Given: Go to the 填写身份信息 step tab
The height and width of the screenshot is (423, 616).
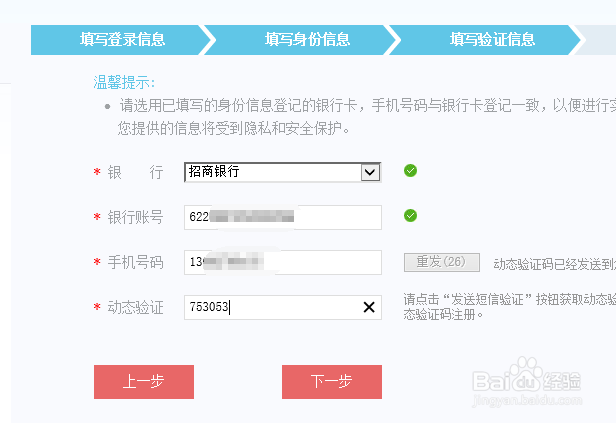Looking at the screenshot, I should 307,40.
